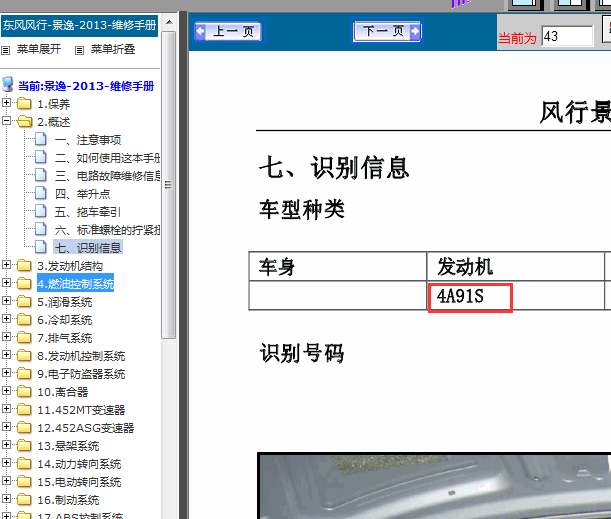Expand the 12.452ASG变速器 tree node
Image resolution: width=611 pixels, height=519 pixels.
pos(6,426)
